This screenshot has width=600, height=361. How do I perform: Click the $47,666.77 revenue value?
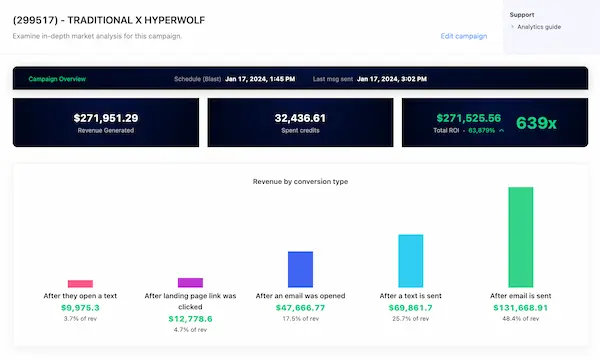(x=300, y=307)
